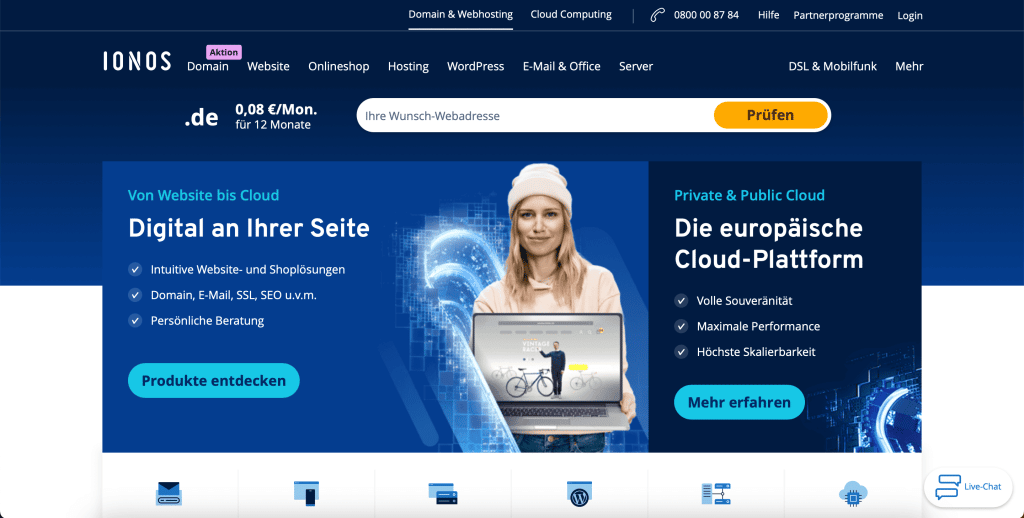The image size is (1024, 518).
Task: Open the Hilfe link
Action: (768, 15)
